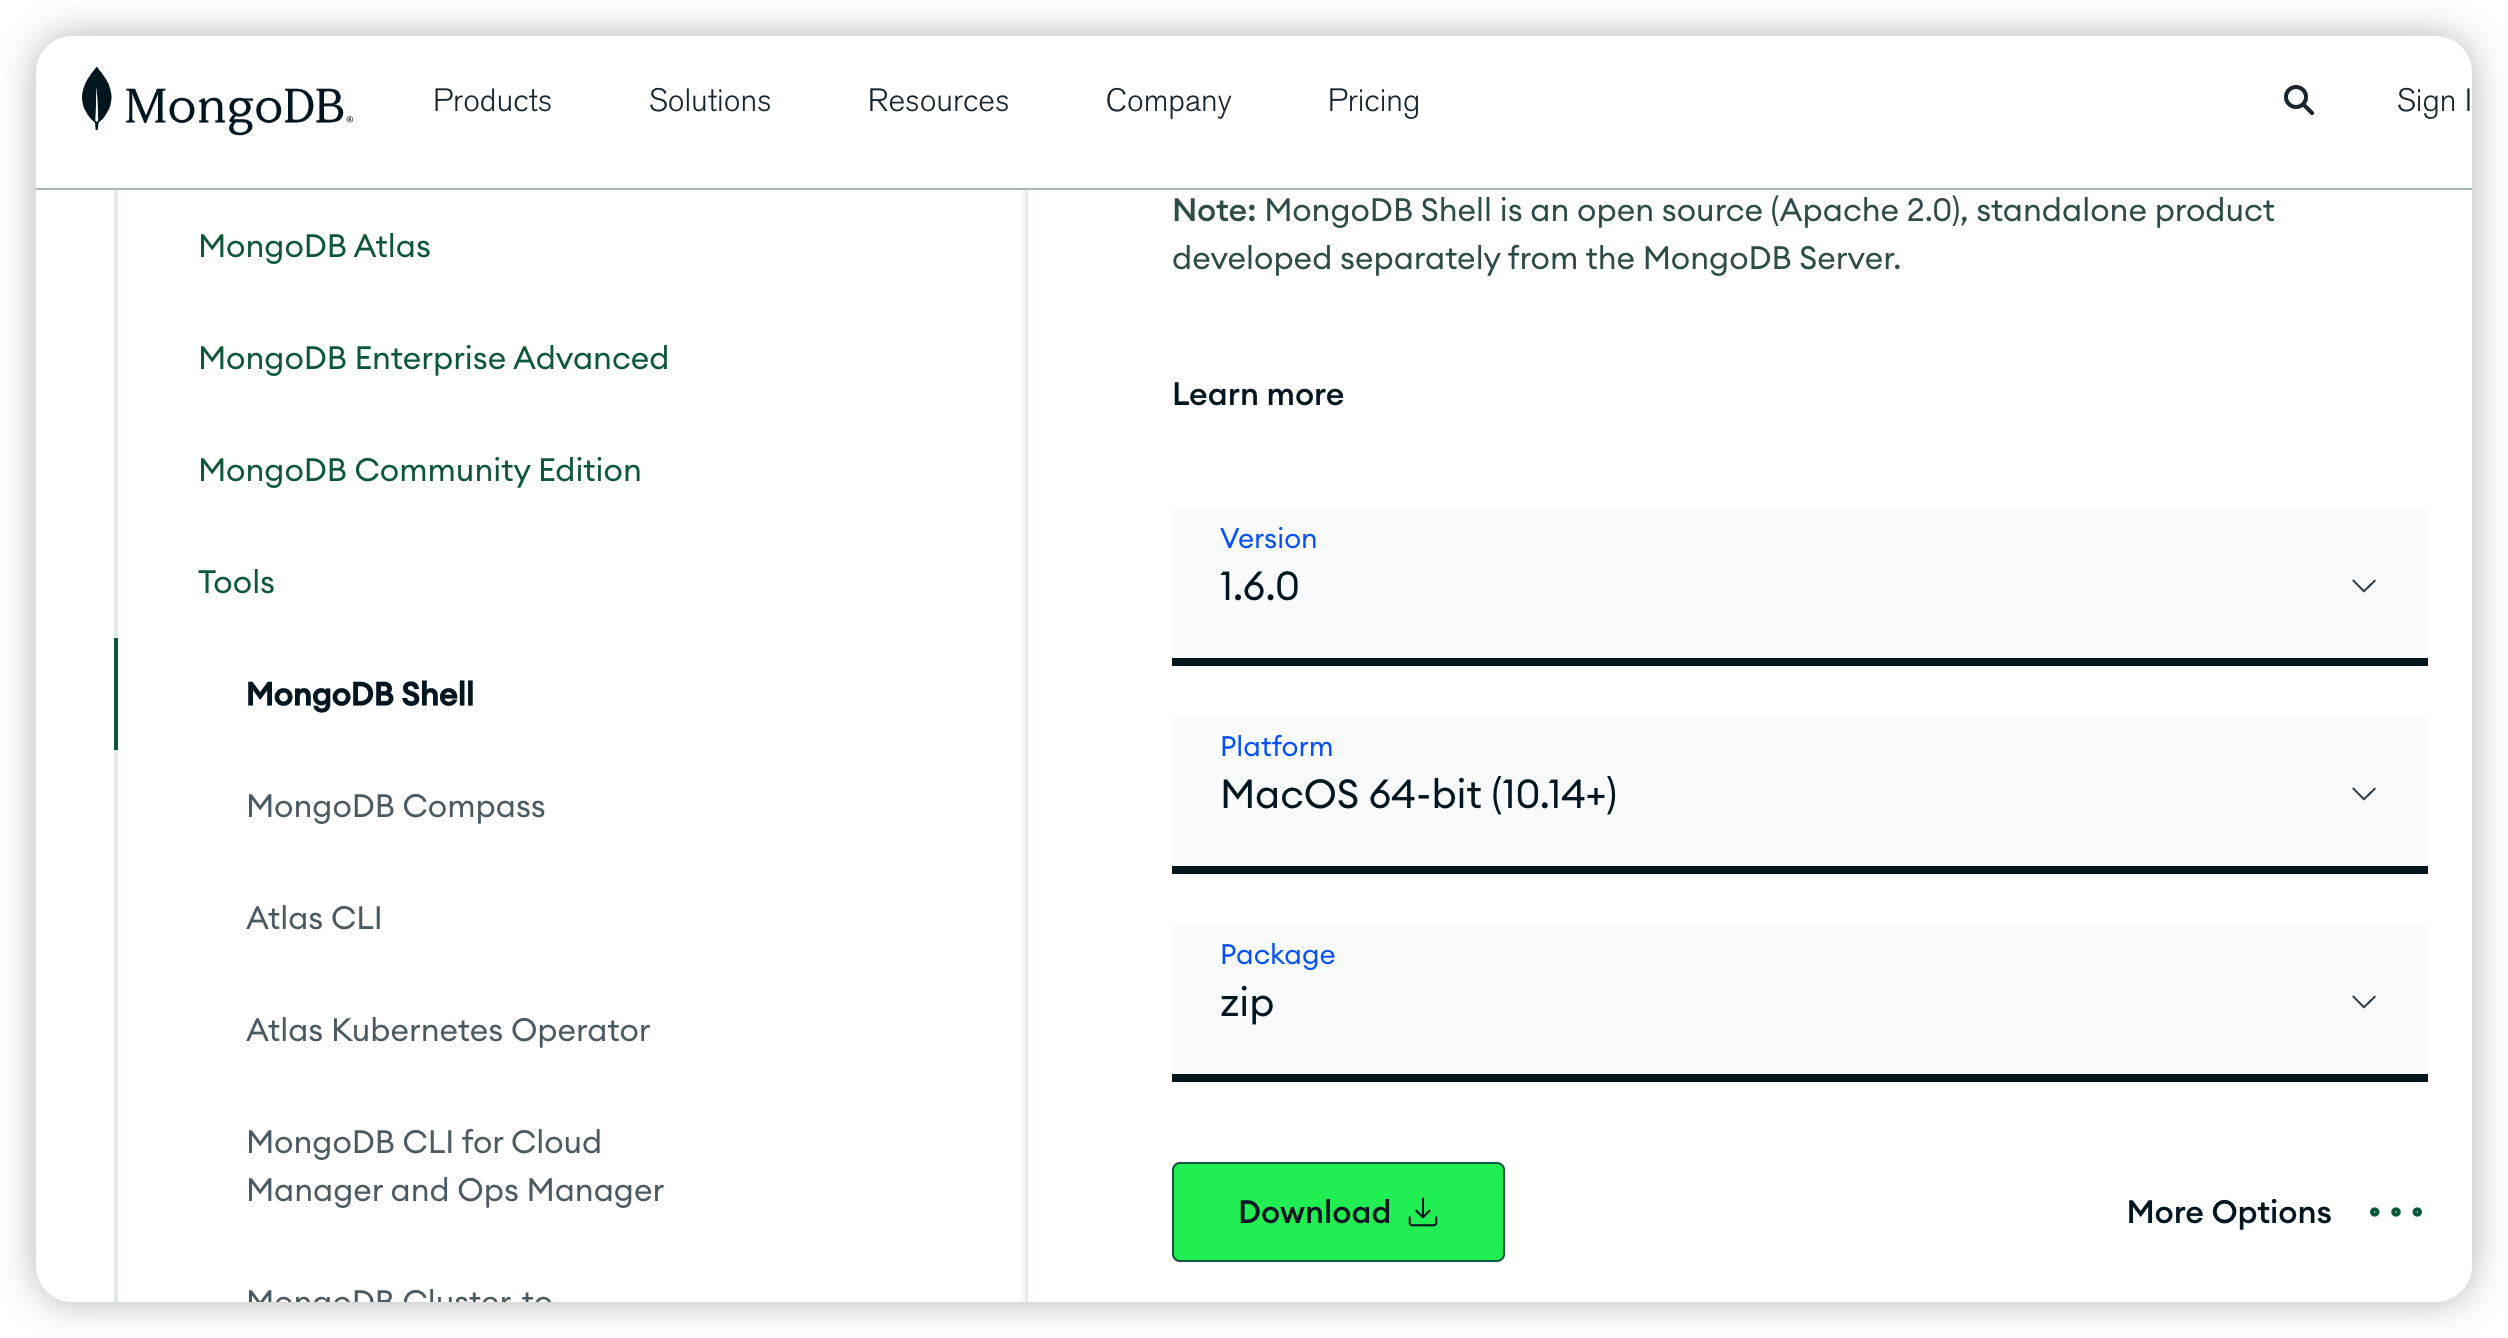Choose MongoDB Compass in Tools list

click(x=395, y=806)
